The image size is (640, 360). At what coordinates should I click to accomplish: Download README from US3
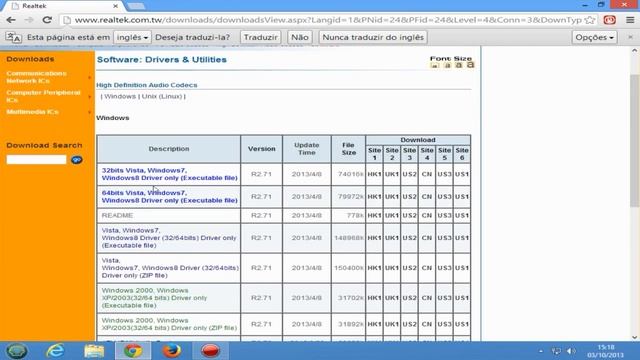tap(444, 216)
